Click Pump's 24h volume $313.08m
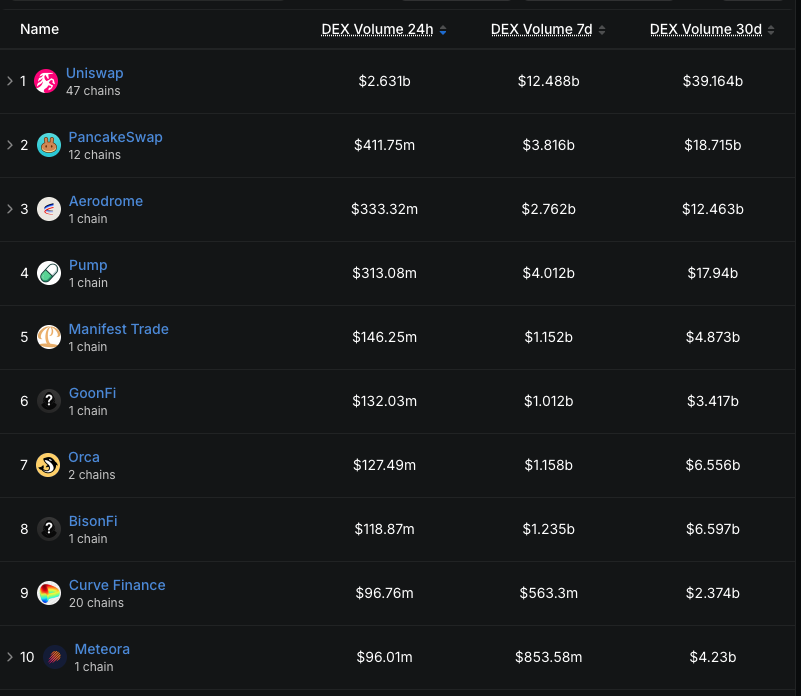The width and height of the screenshot is (801, 696). click(x=384, y=273)
